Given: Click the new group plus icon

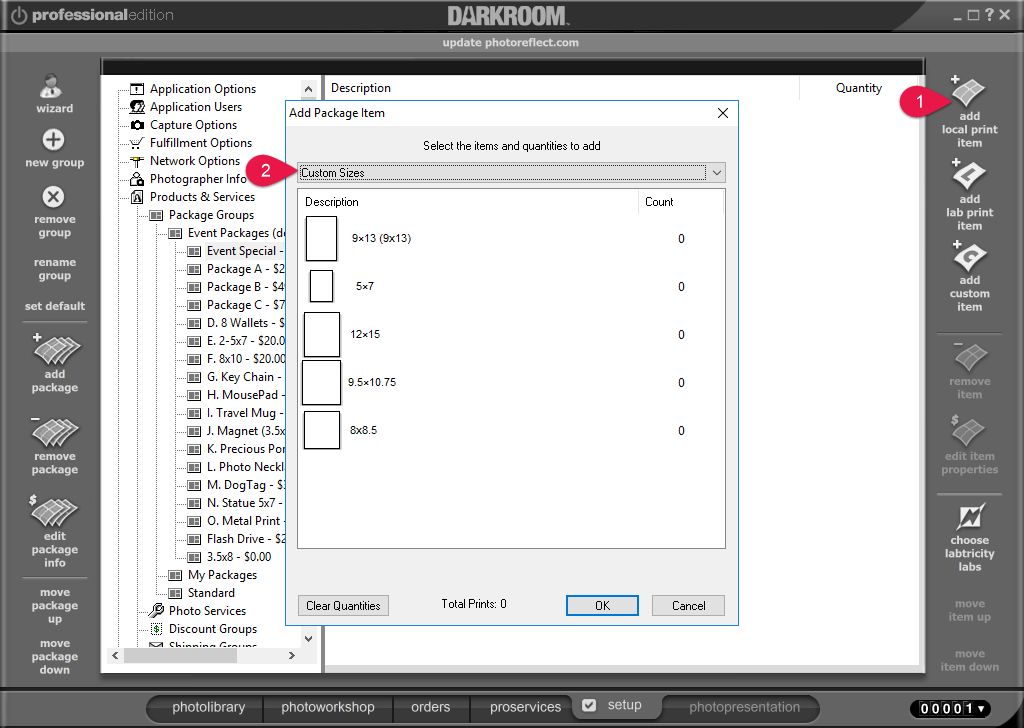Looking at the screenshot, I should pos(54,140).
